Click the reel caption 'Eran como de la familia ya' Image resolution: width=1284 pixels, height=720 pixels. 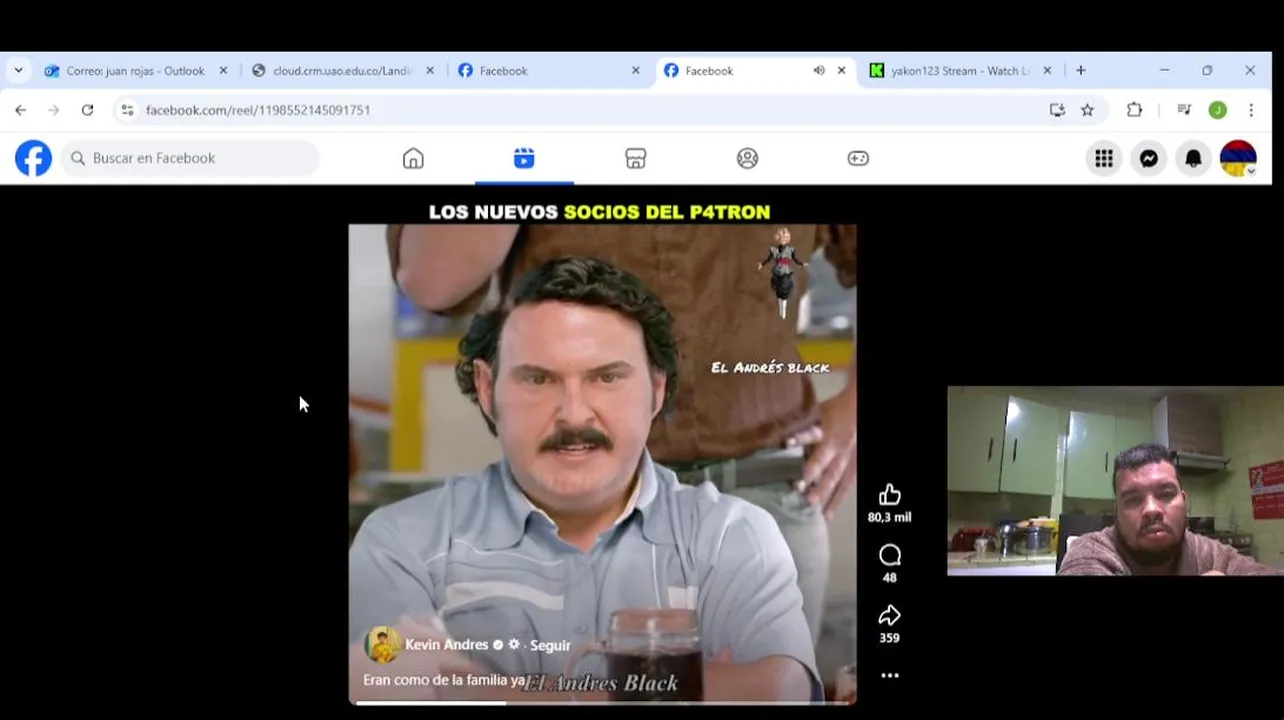[444, 680]
